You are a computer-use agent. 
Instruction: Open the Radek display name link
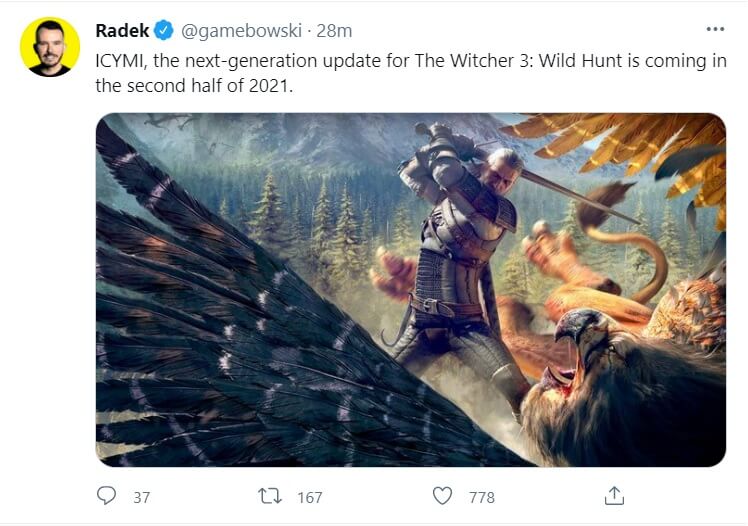pyautogui.click(x=122, y=31)
